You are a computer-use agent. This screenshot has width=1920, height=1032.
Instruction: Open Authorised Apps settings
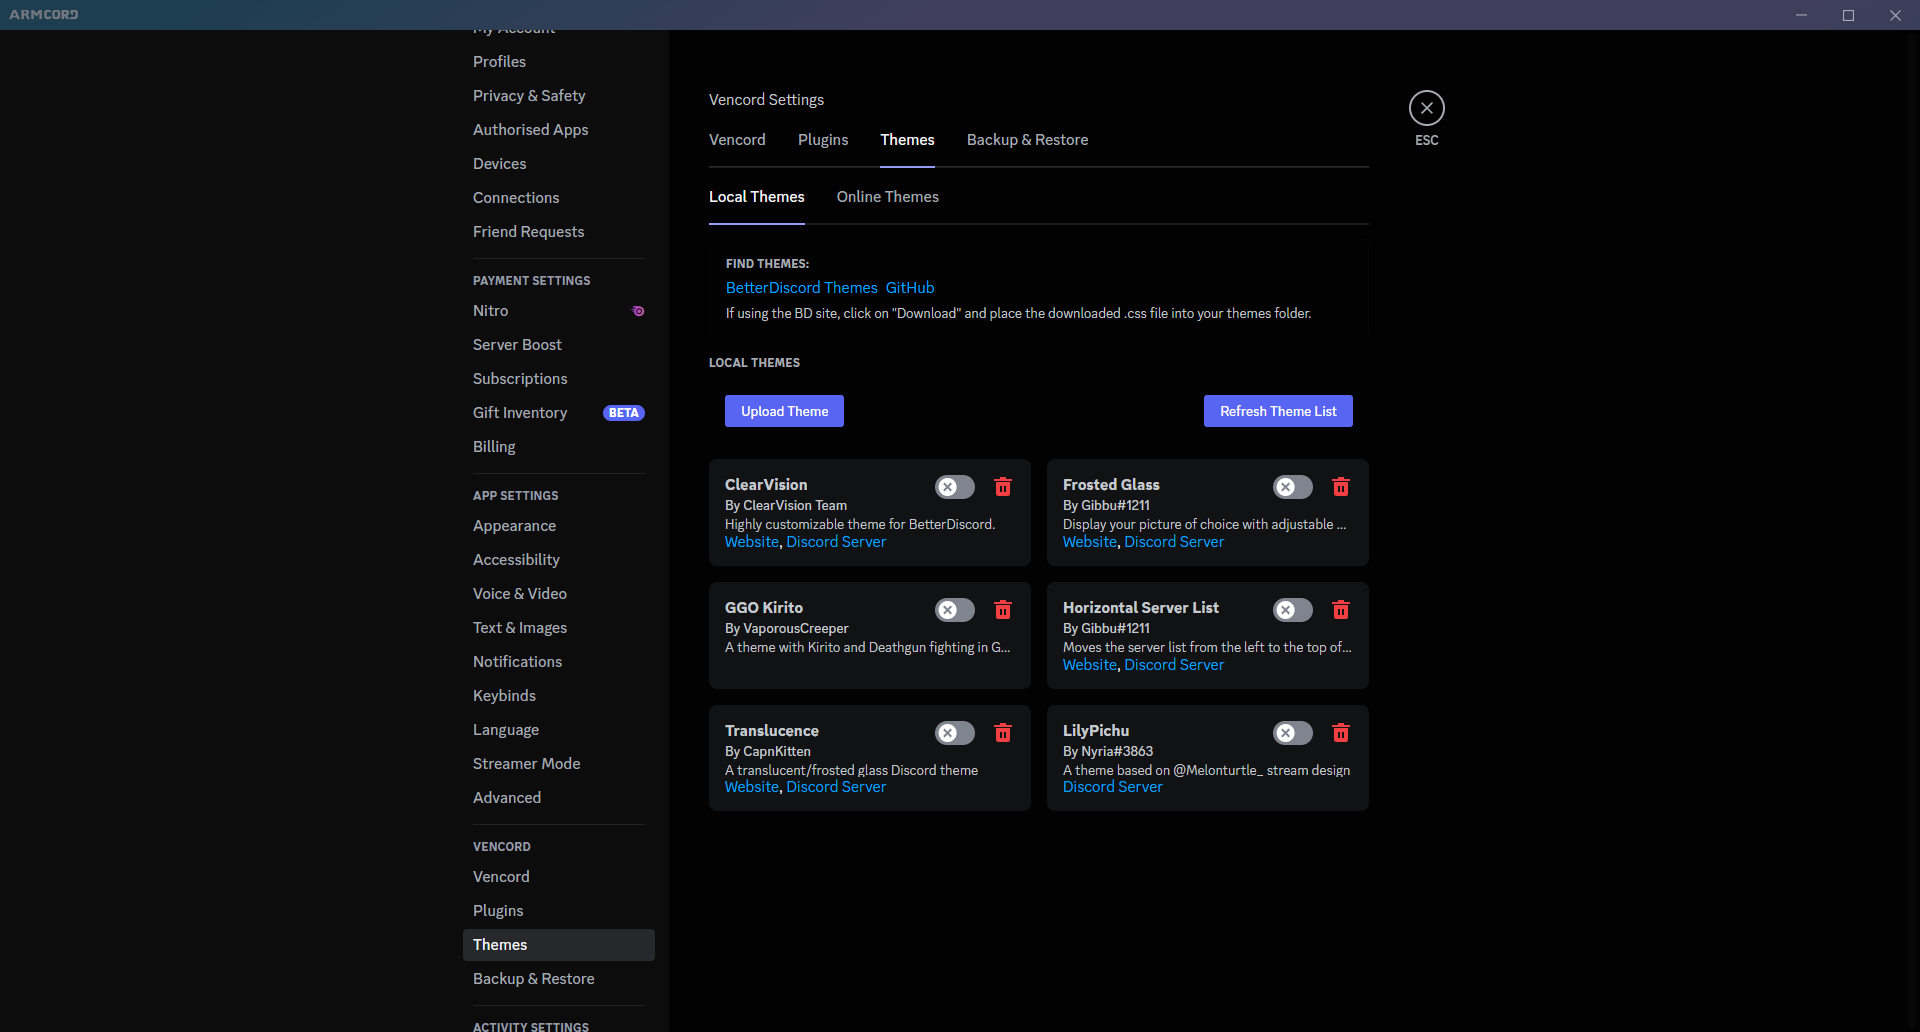pos(559,130)
